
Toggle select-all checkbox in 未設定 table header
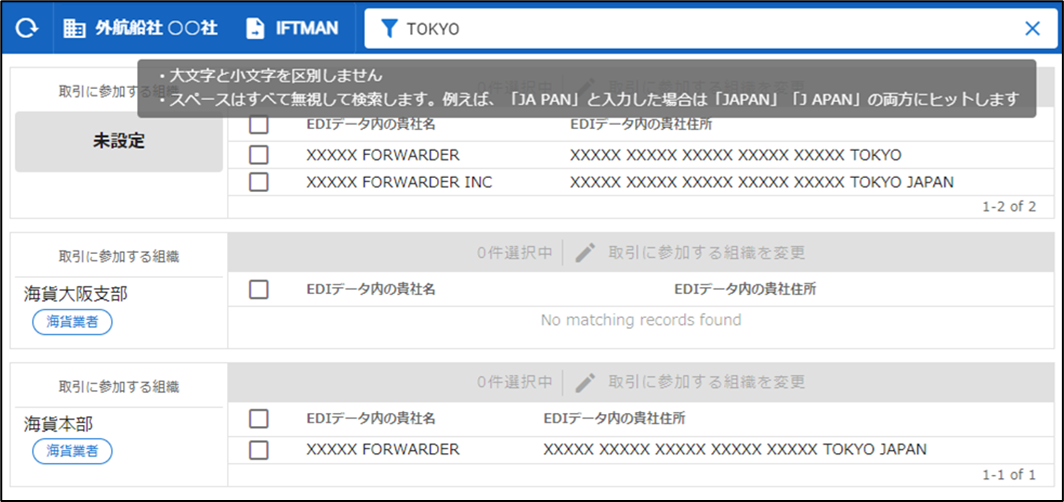click(x=259, y=125)
